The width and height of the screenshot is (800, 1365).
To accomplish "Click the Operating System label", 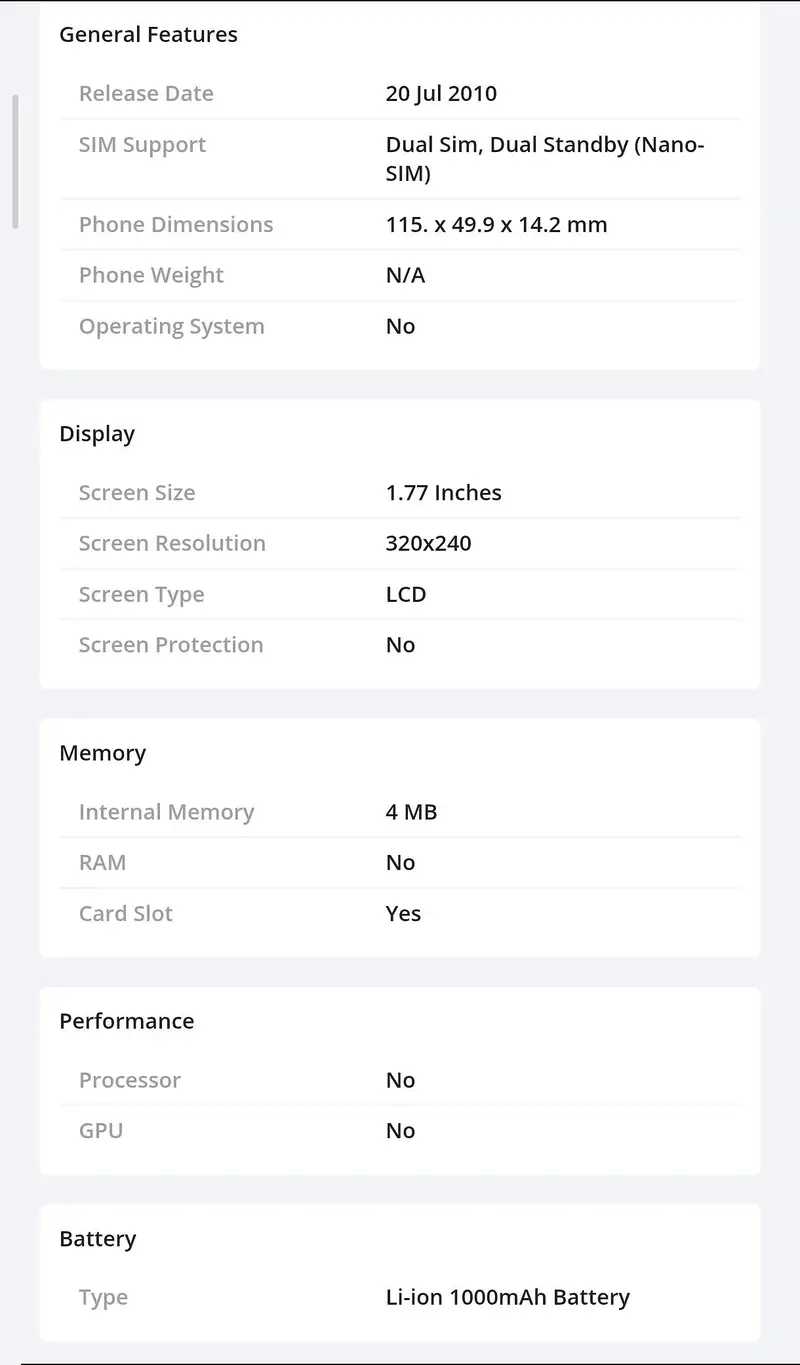I will [x=172, y=327].
